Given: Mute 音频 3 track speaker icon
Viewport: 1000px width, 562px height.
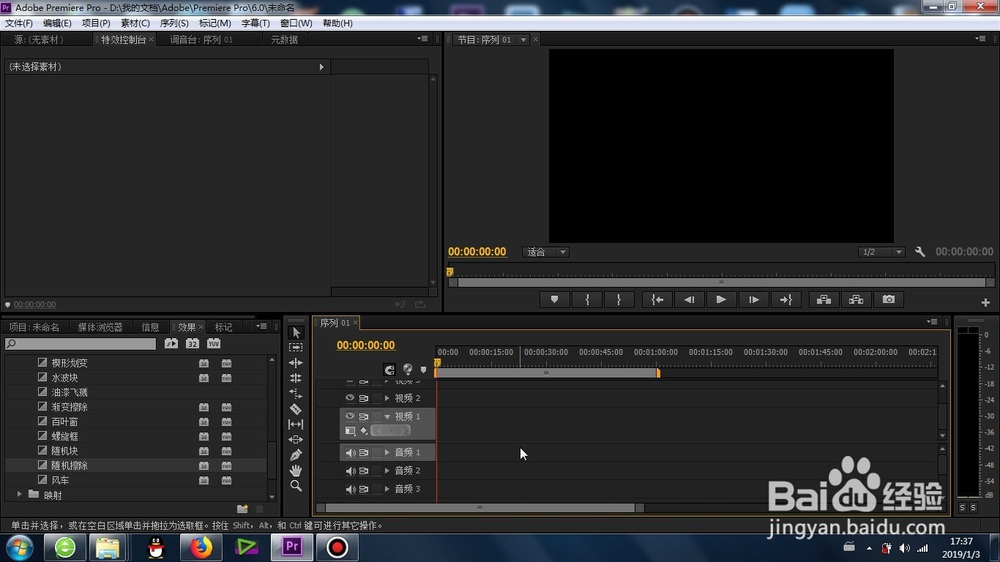Looking at the screenshot, I should tap(350, 489).
